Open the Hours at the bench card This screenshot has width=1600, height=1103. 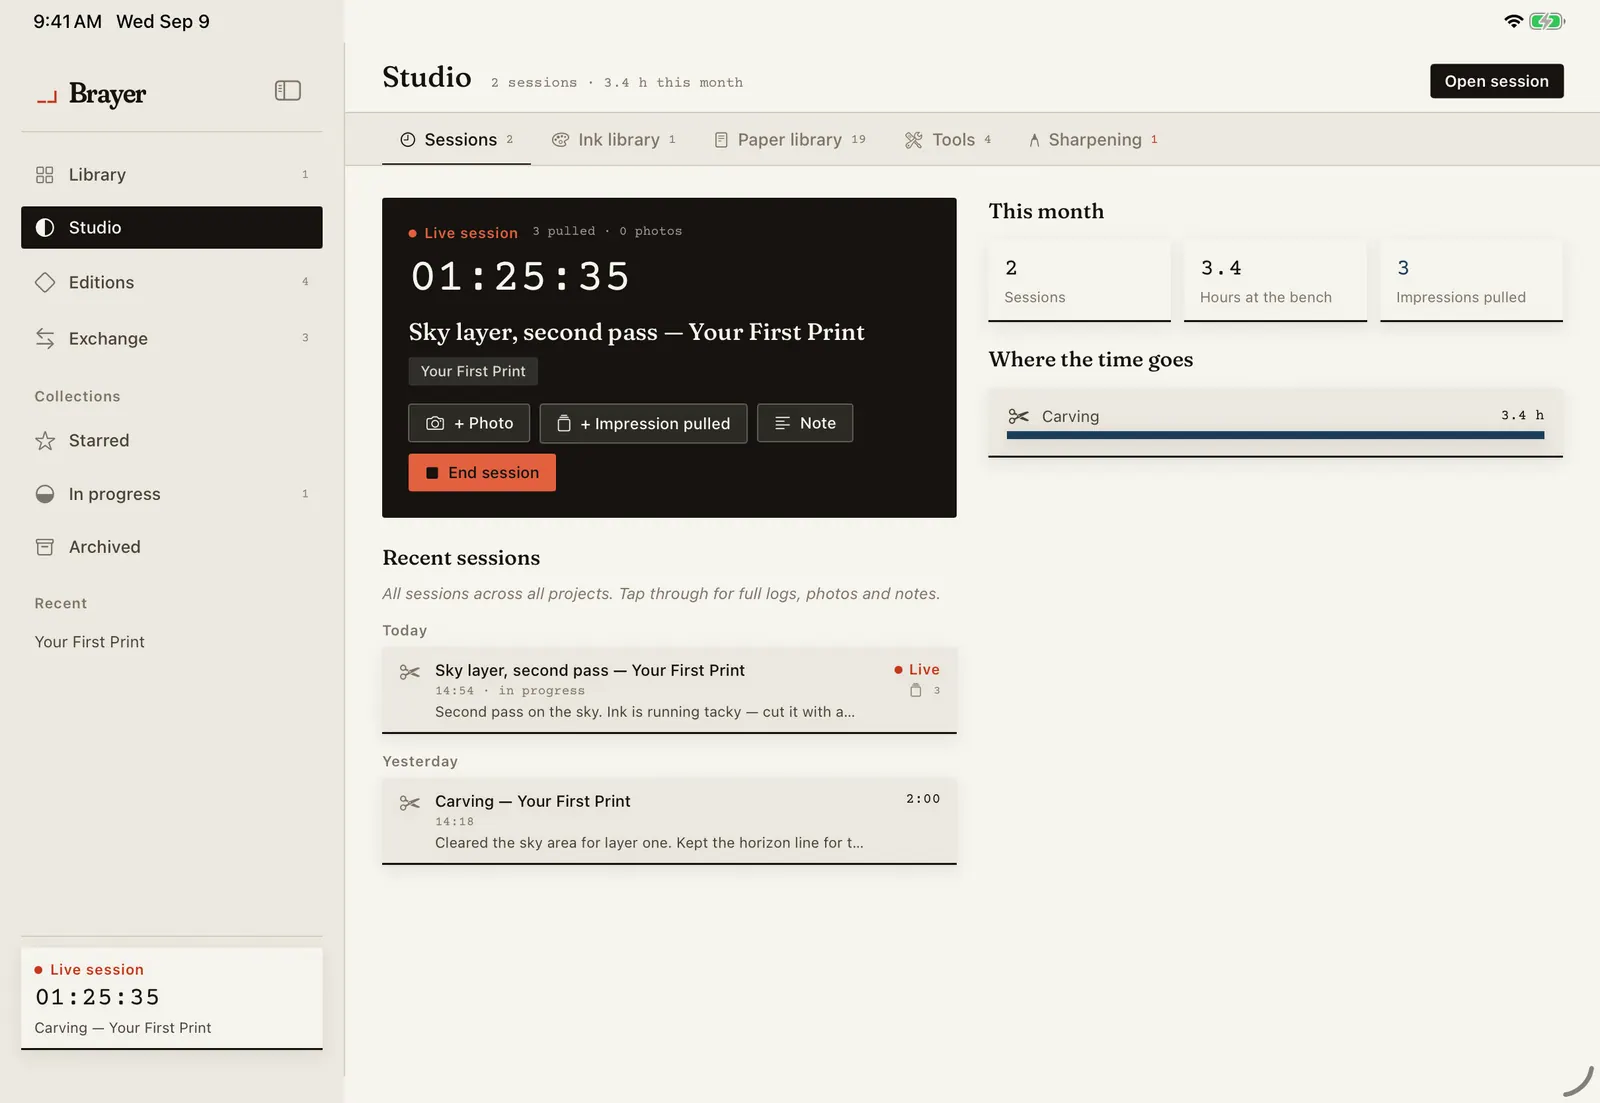click(x=1275, y=281)
